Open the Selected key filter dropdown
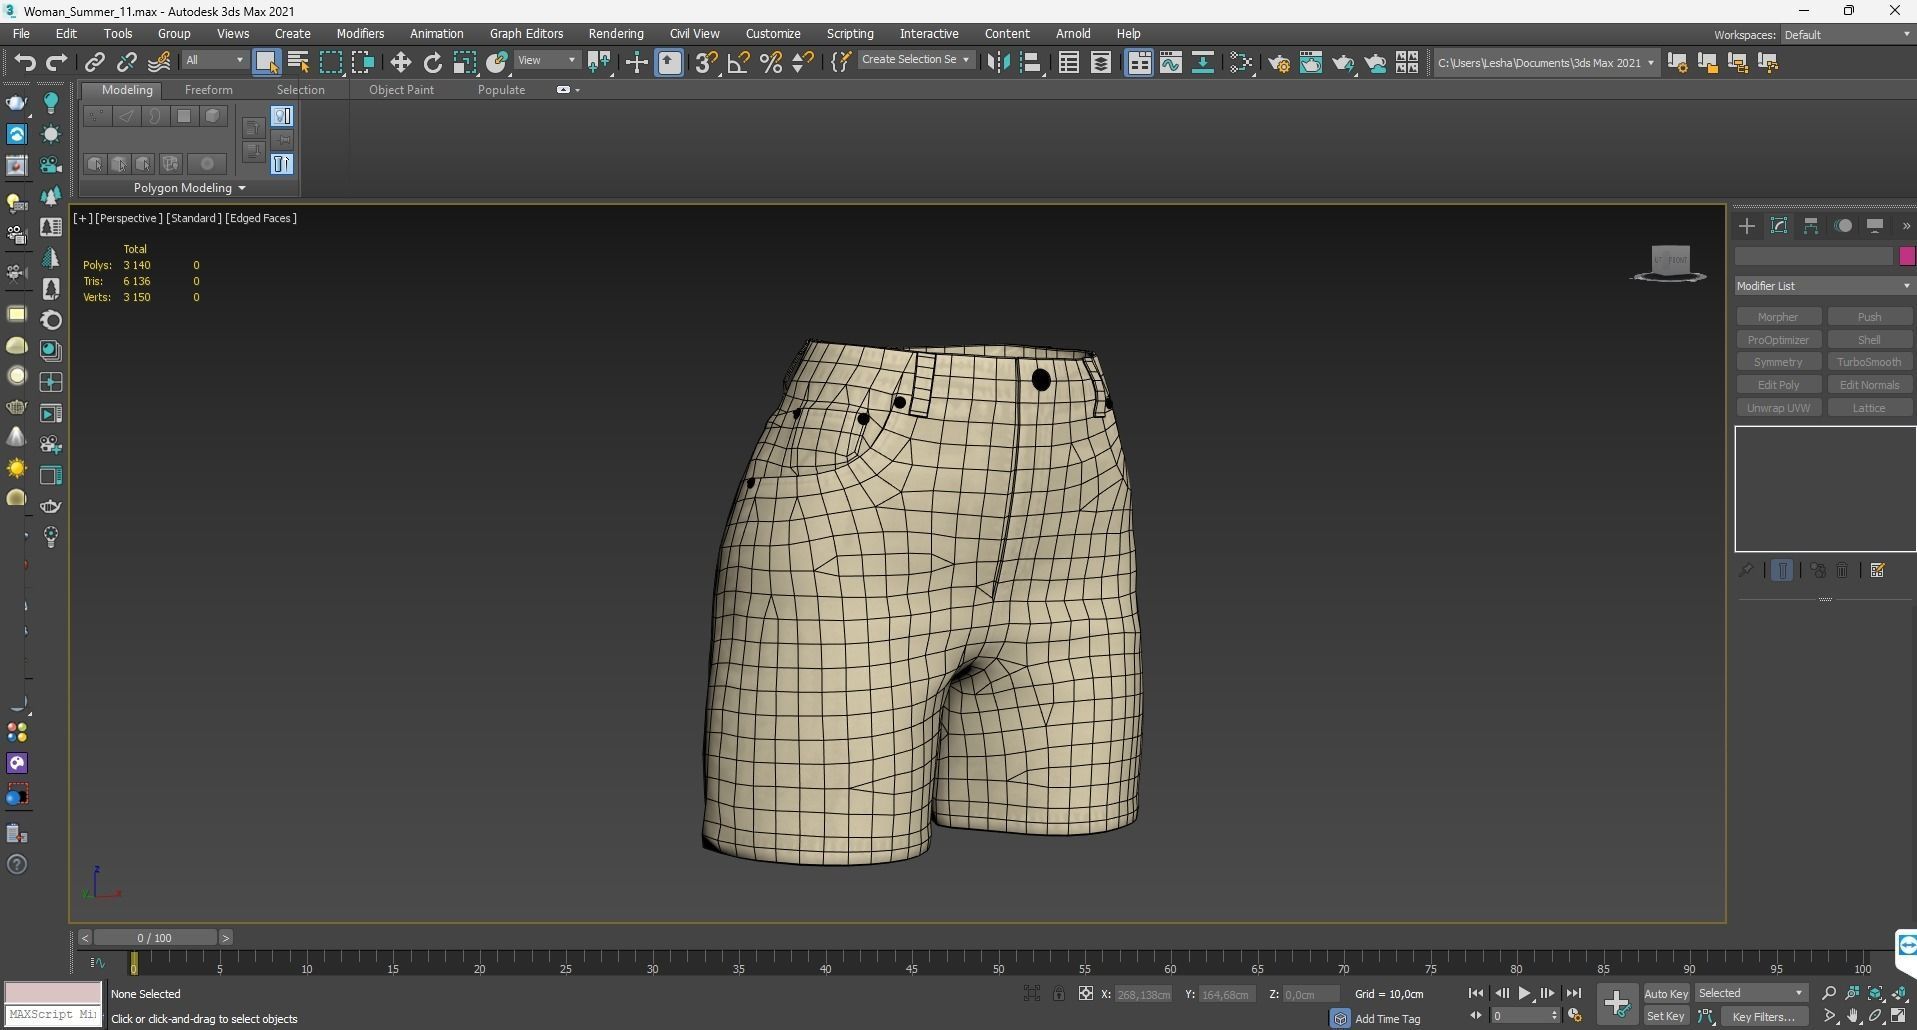Viewport: 1917px width, 1030px height. (1751, 993)
